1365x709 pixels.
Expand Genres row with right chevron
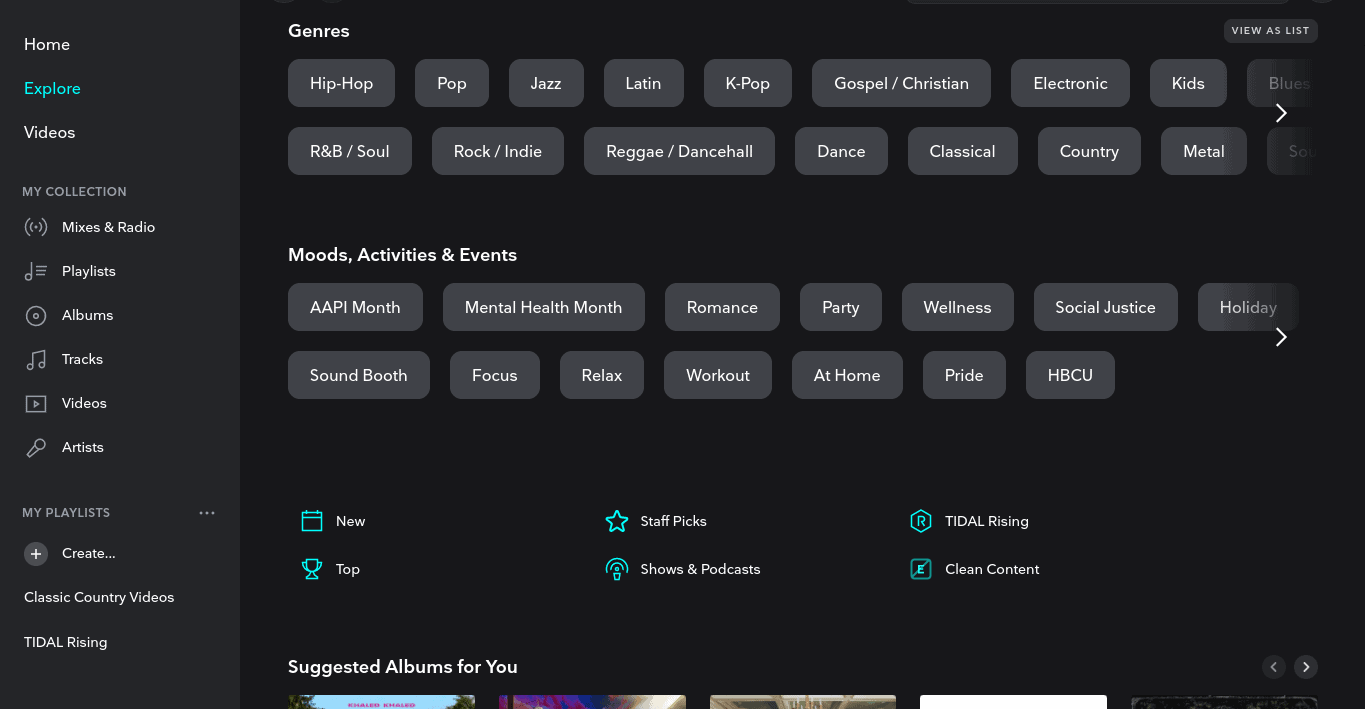click(x=1281, y=113)
